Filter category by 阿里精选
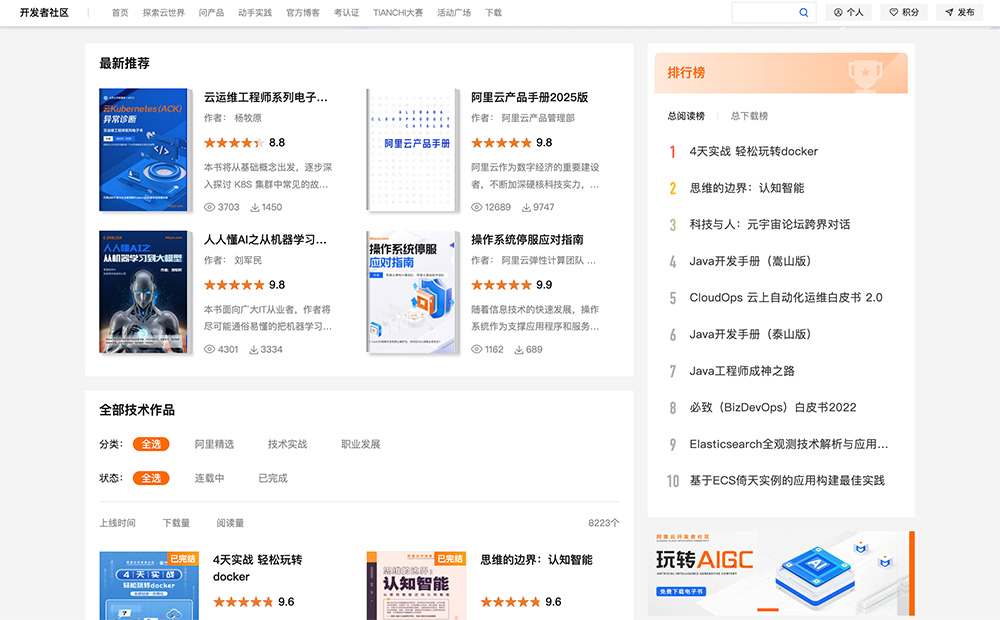Viewport: 1000px width, 620px height. pos(214,444)
